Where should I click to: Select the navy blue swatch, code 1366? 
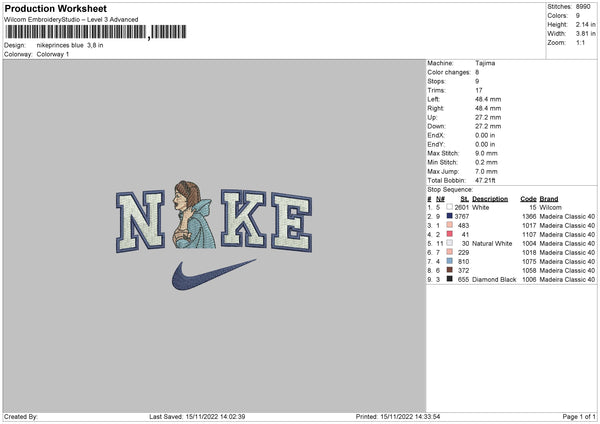coord(449,216)
